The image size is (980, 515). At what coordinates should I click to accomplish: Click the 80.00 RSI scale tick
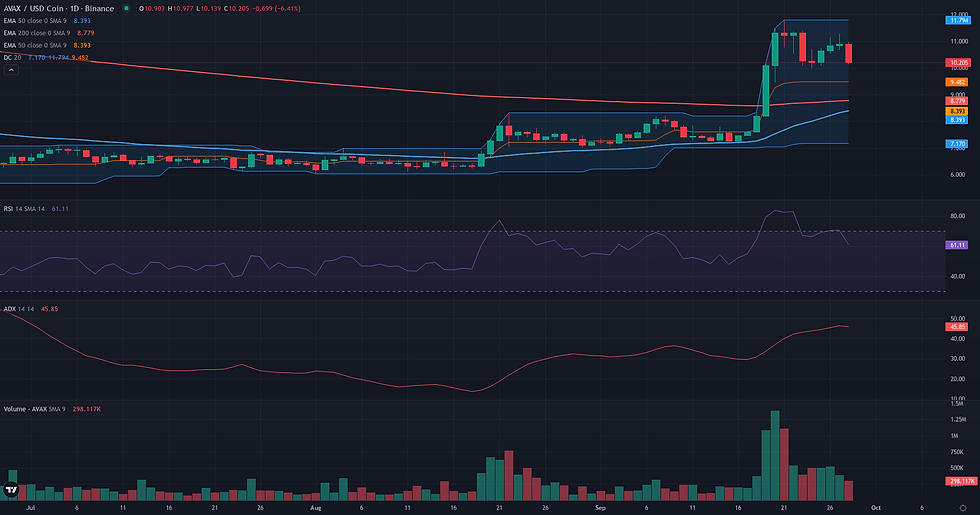click(x=958, y=216)
